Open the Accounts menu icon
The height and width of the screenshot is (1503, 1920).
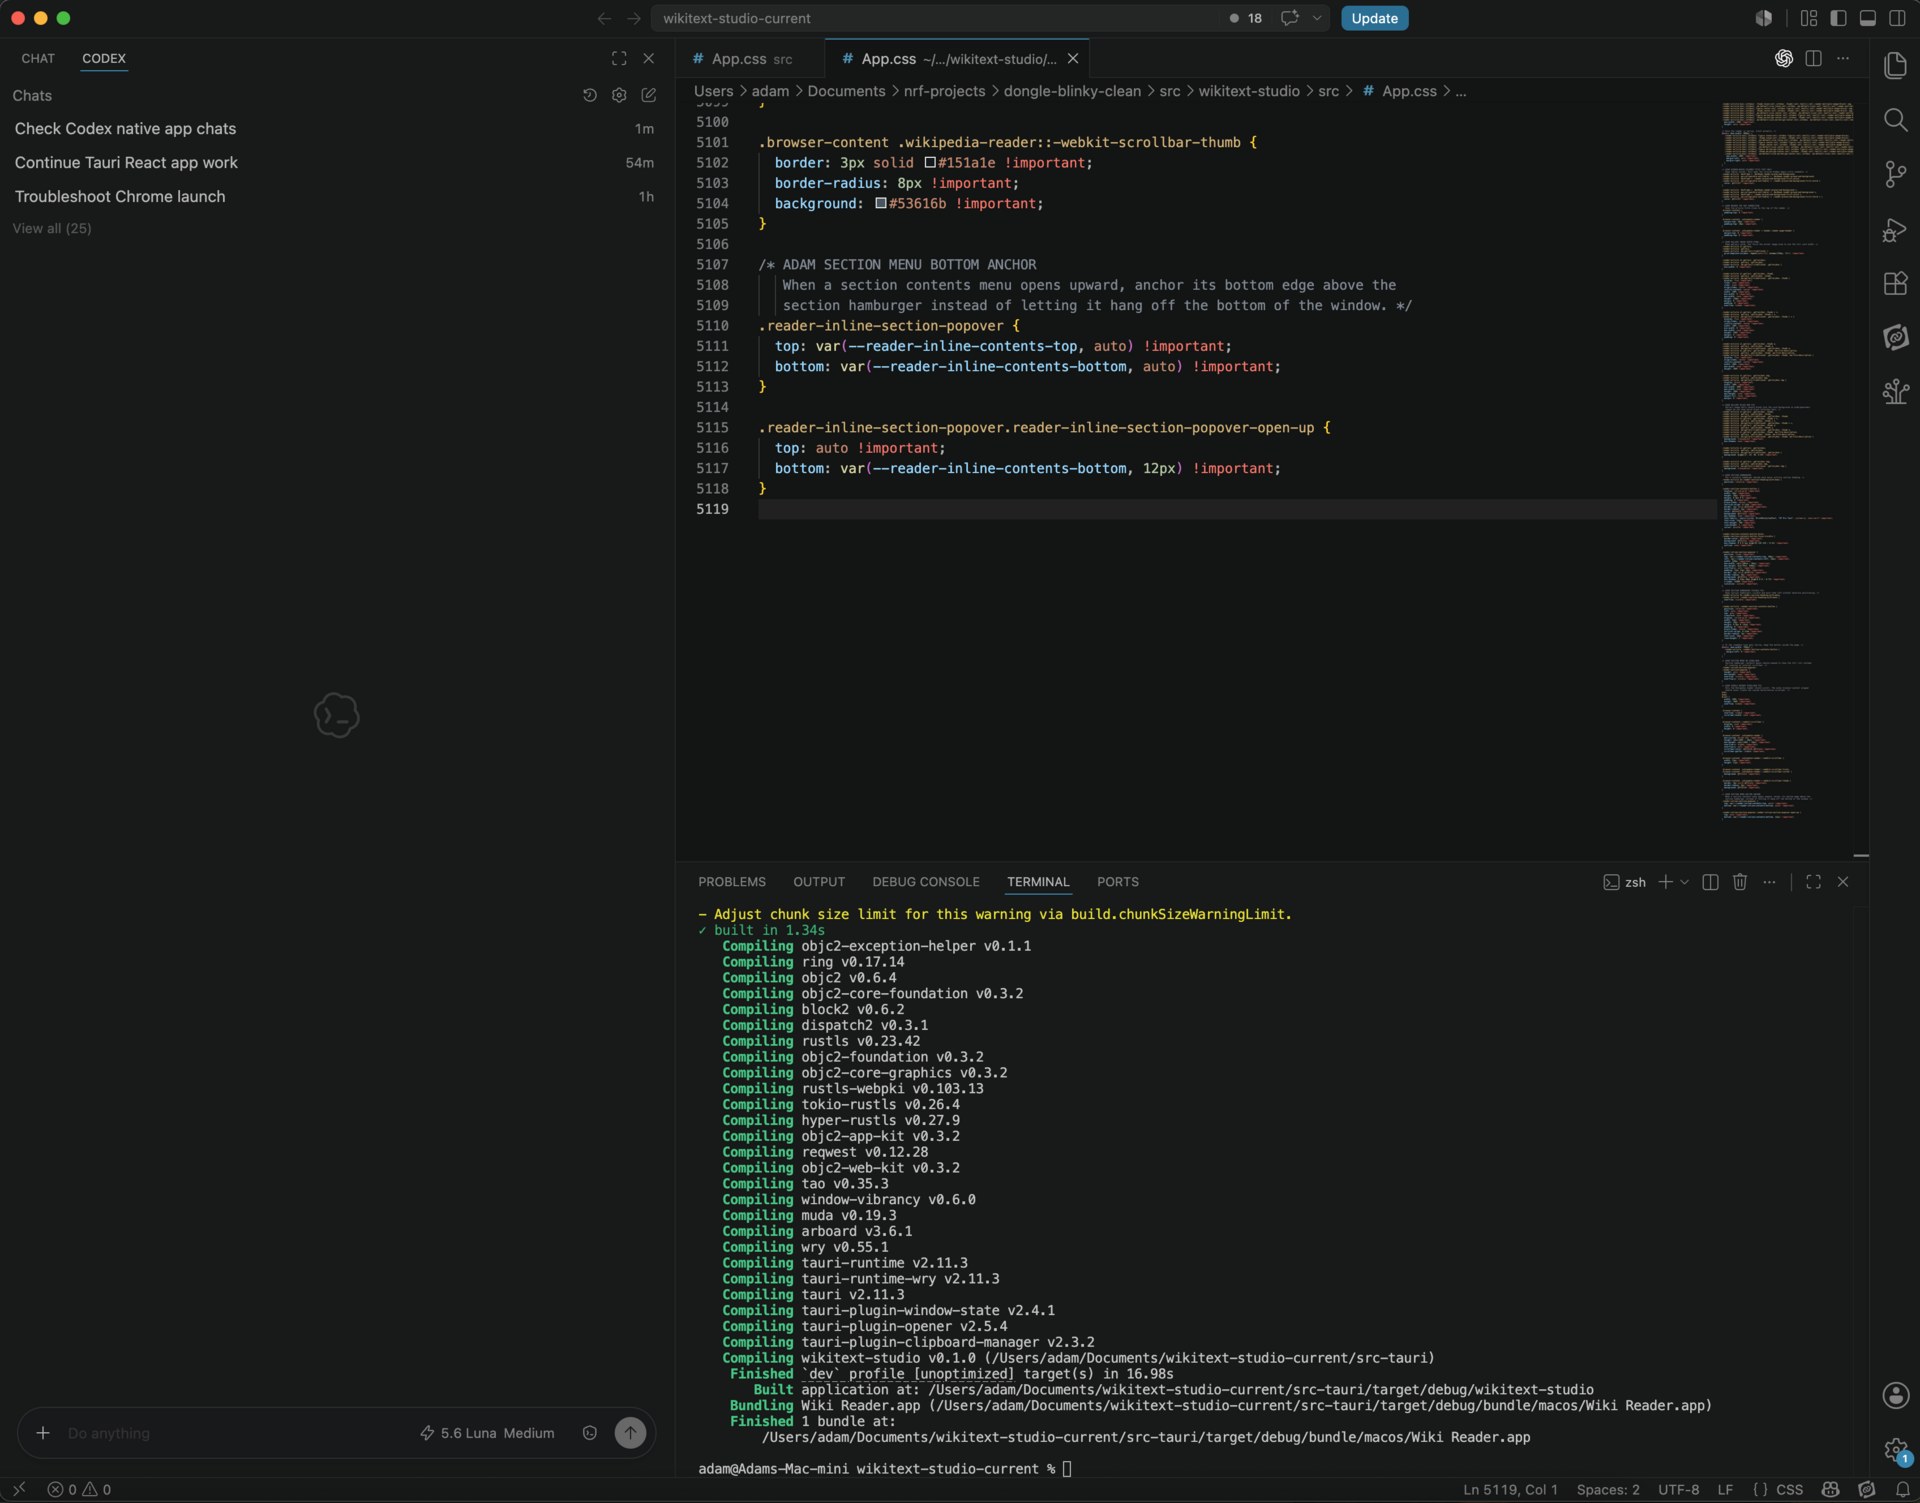(x=1895, y=1395)
